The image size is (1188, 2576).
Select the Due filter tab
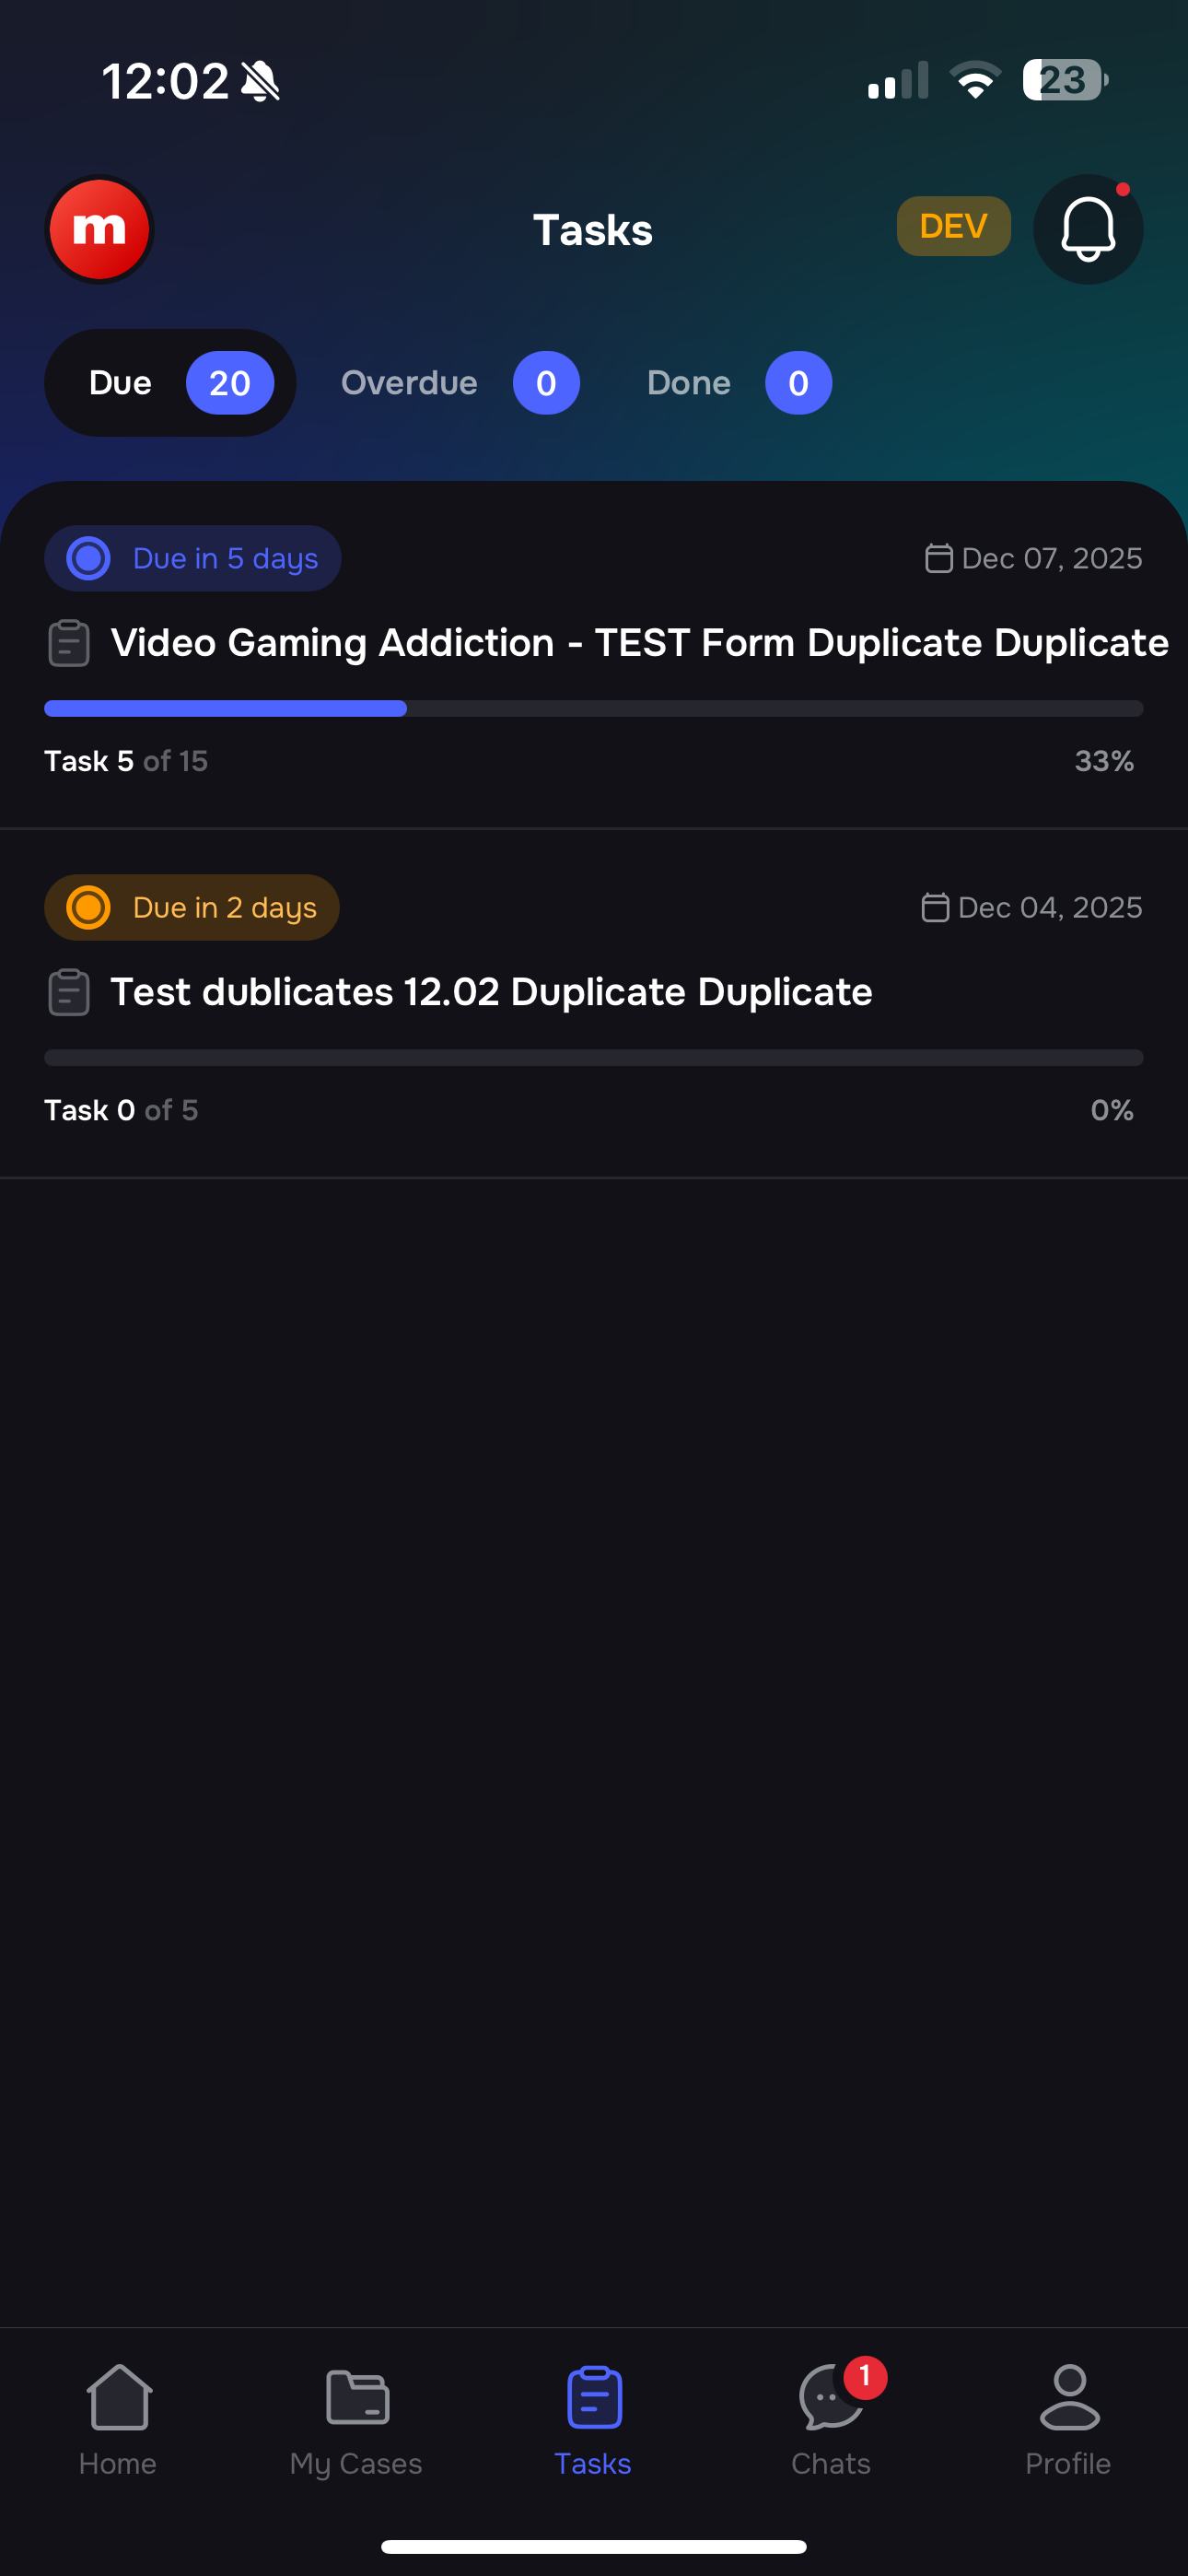(x=169, y=382)
